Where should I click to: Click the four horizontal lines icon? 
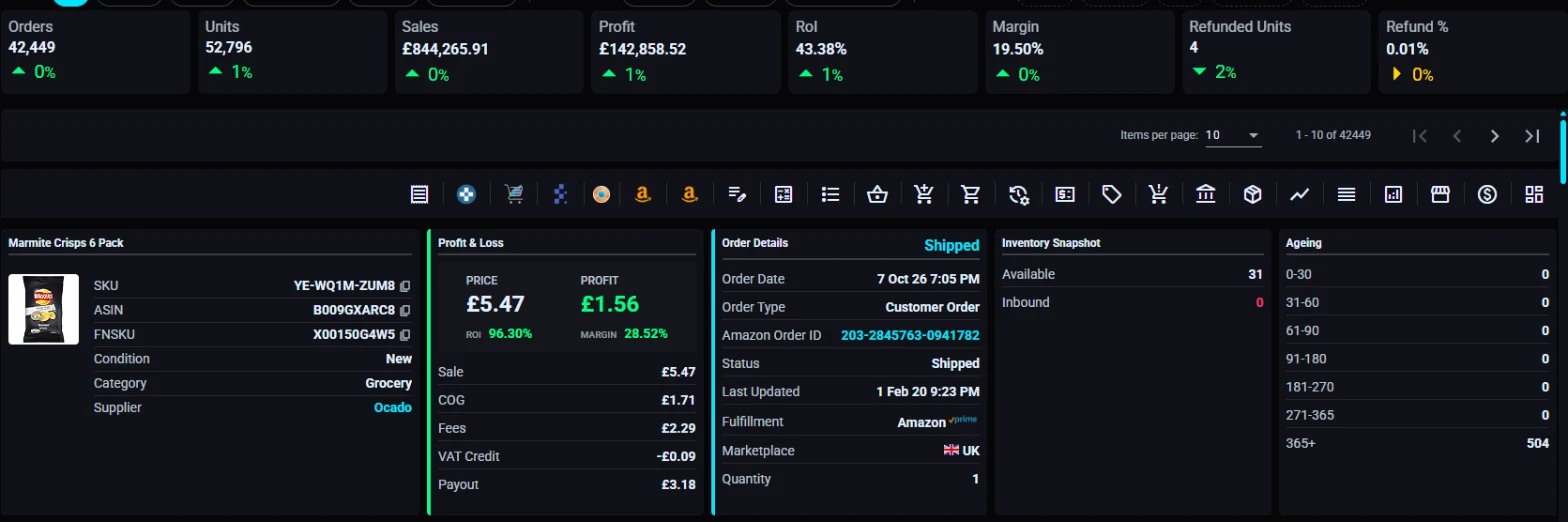point(1346,195)
